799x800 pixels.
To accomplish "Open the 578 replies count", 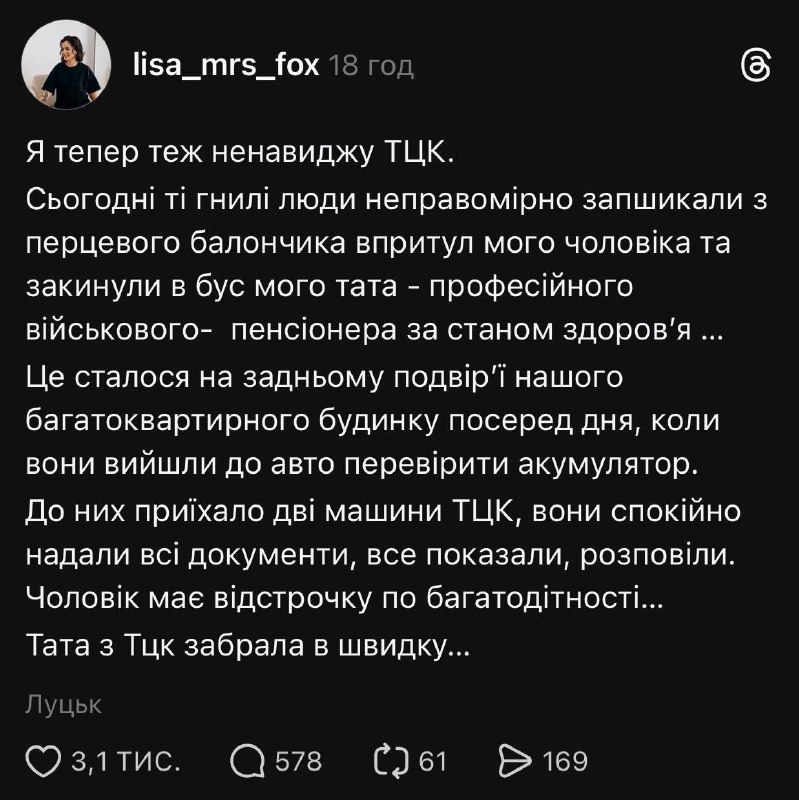I will click(x=298, y=762).
